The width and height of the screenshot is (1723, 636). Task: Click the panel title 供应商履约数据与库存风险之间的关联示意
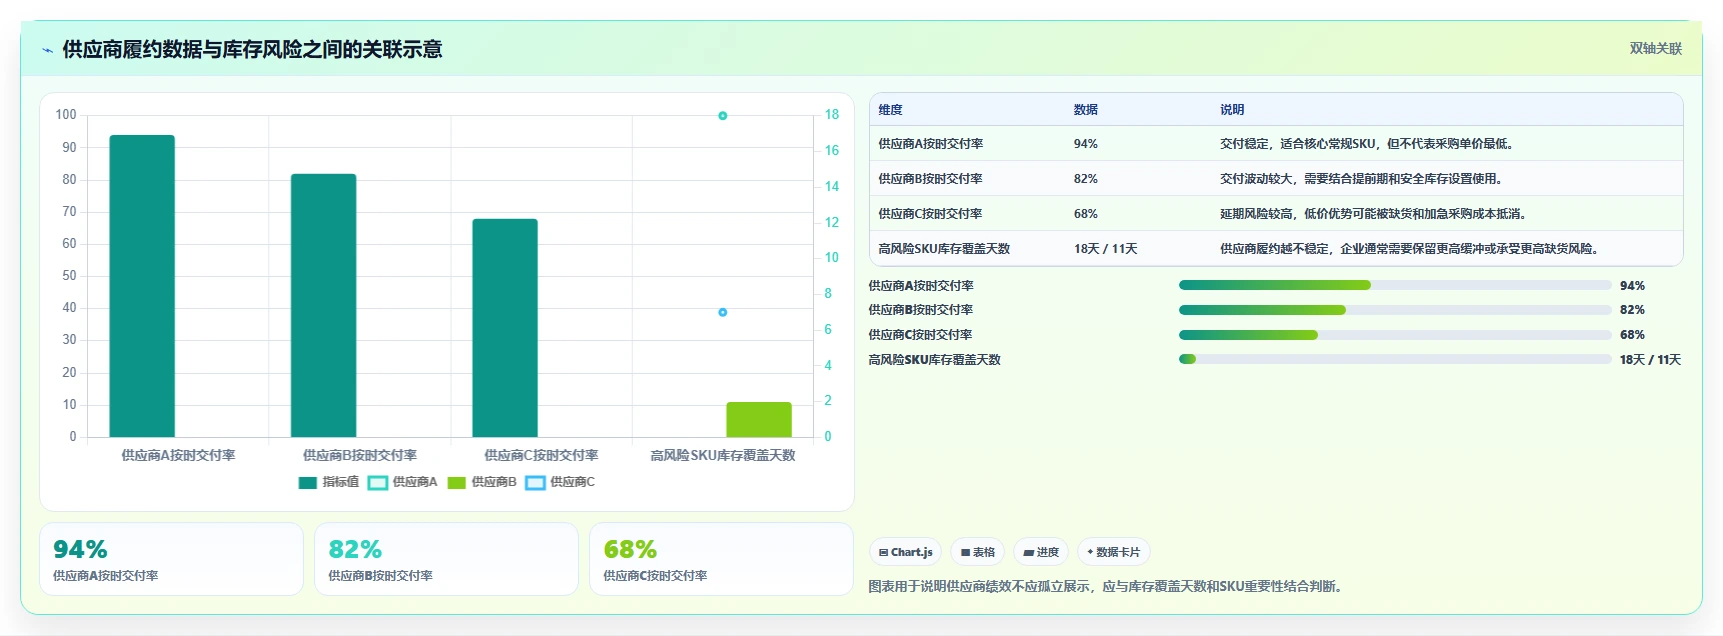click(x=252, y=50)
